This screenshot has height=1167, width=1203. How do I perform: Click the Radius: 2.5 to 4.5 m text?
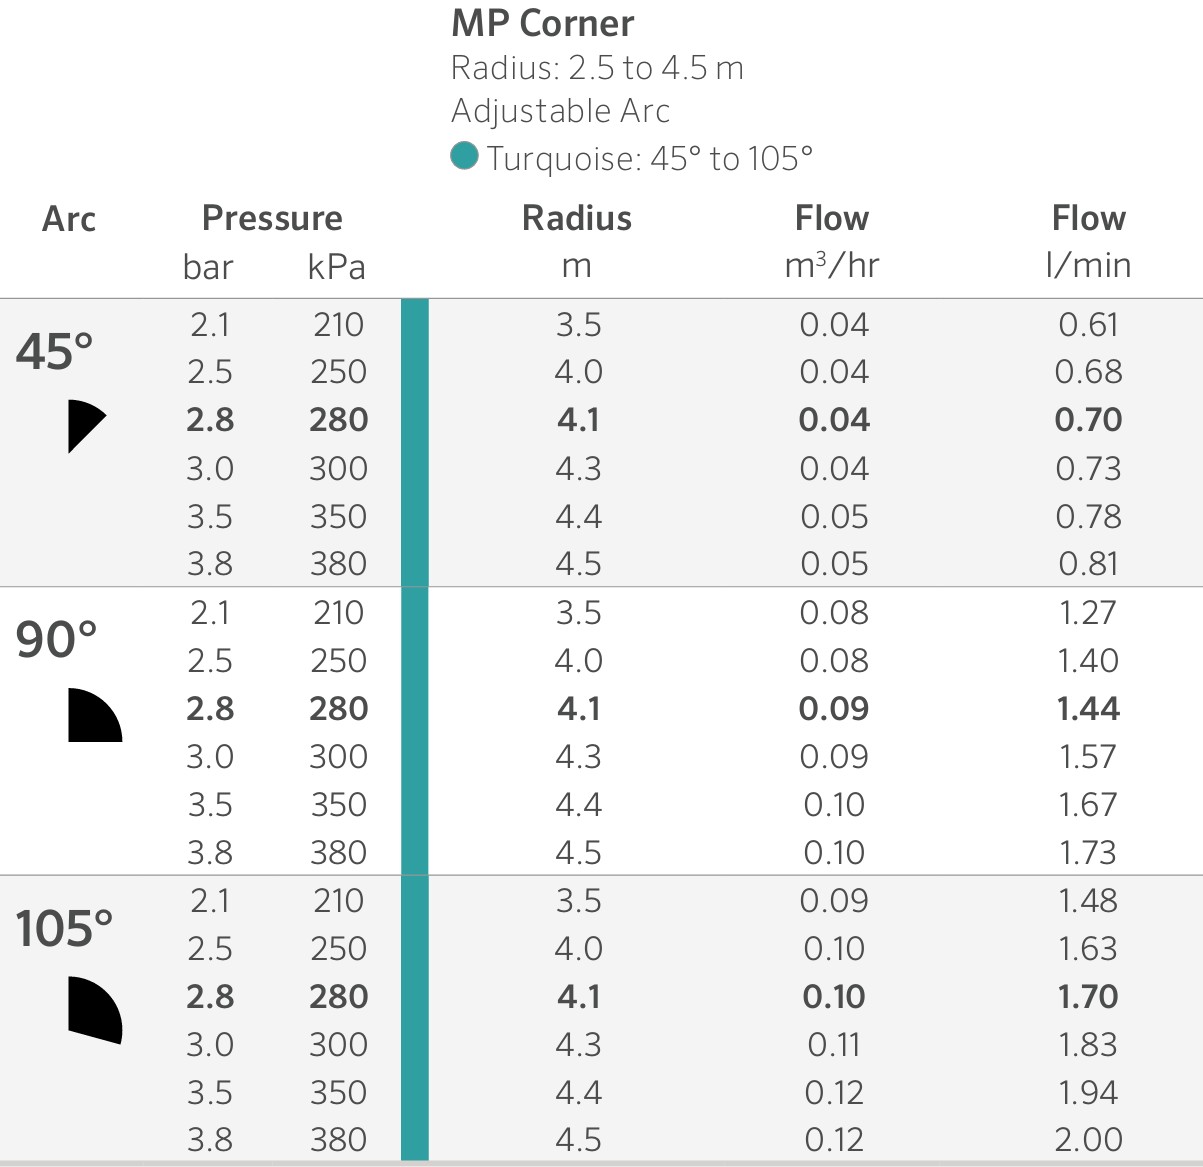(597, 68)
